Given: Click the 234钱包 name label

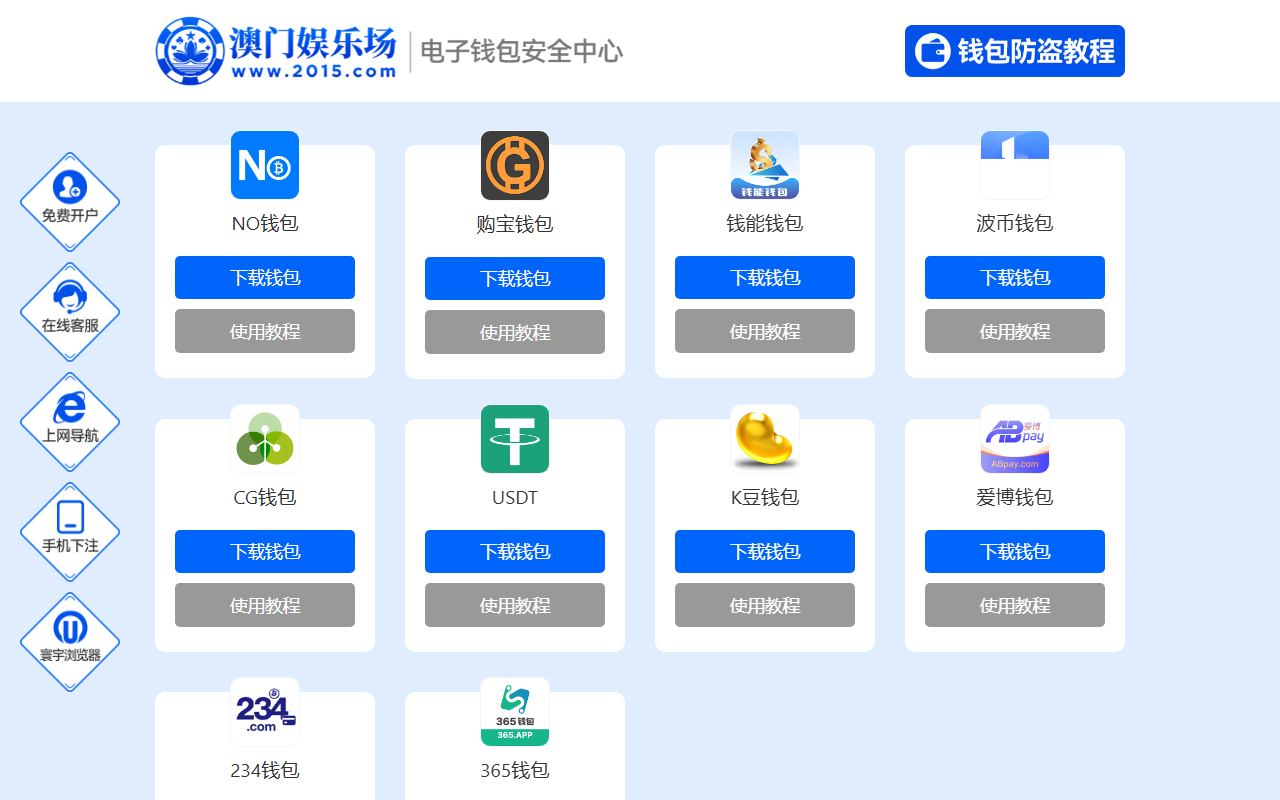Looking at the screenshot, I should 265,770.
